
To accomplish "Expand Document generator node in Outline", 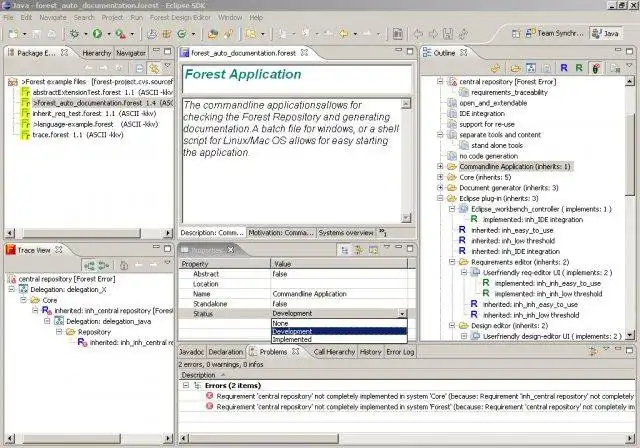I will pos(440,187).
